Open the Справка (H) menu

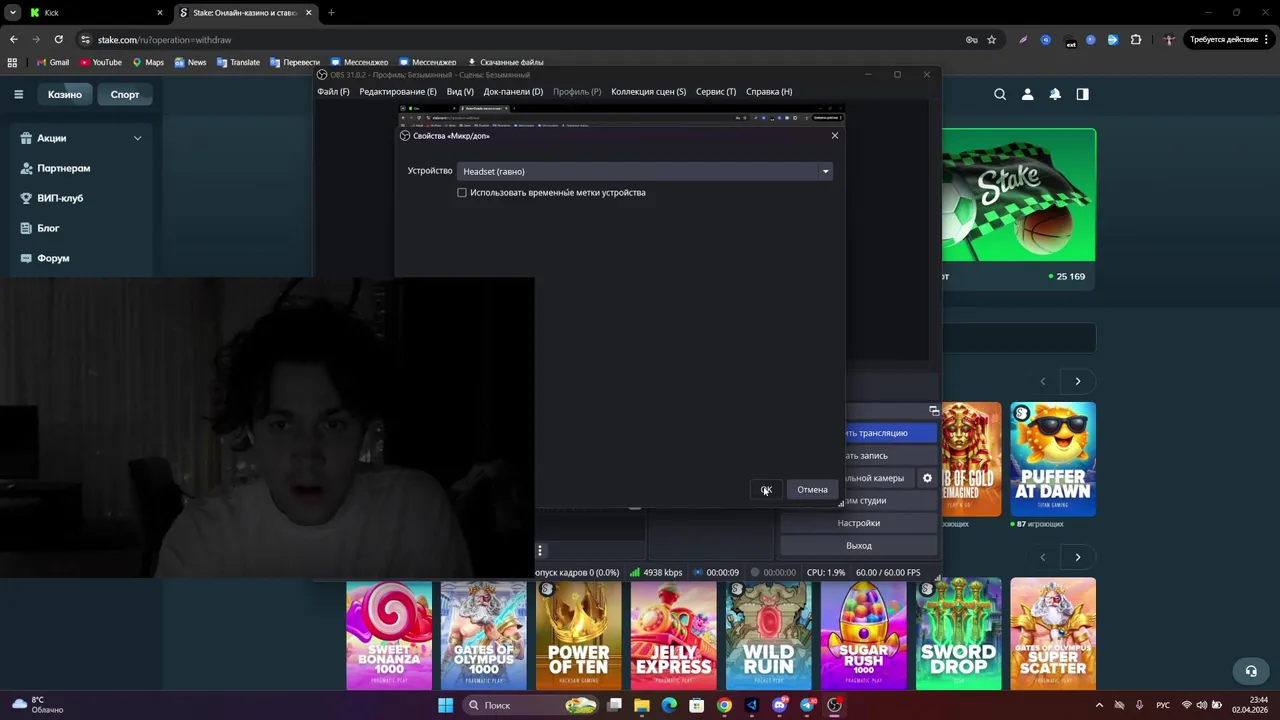point(769,91)
